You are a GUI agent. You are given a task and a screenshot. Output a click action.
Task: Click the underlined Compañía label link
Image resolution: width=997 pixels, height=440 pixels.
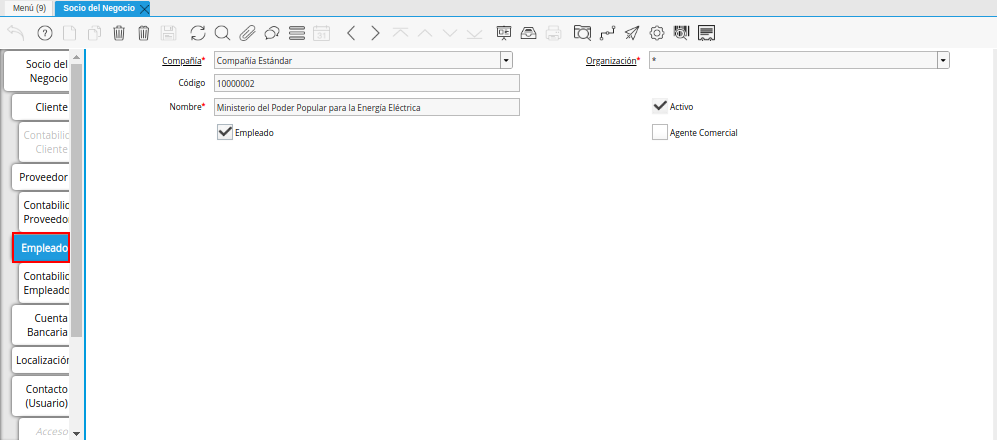[183, 61]
